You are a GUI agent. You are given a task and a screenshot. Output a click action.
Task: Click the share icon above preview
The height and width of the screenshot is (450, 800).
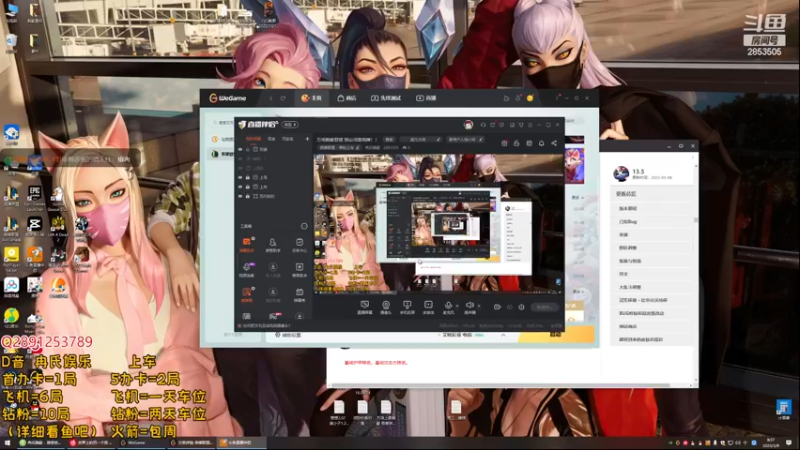[x=554, y=143]
